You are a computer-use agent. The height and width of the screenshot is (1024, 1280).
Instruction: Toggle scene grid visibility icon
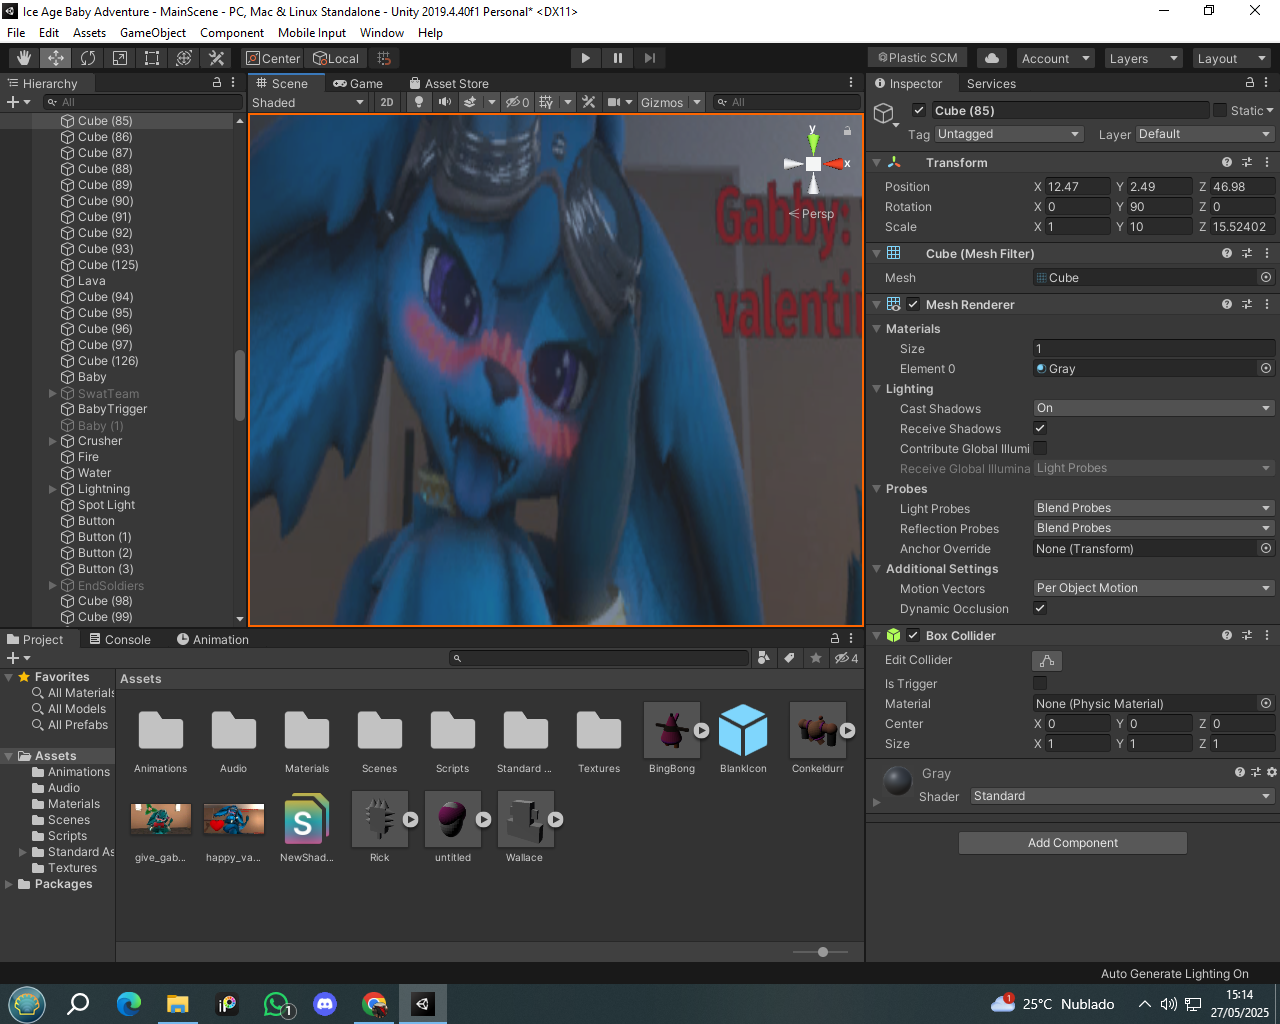click(546, 102)
